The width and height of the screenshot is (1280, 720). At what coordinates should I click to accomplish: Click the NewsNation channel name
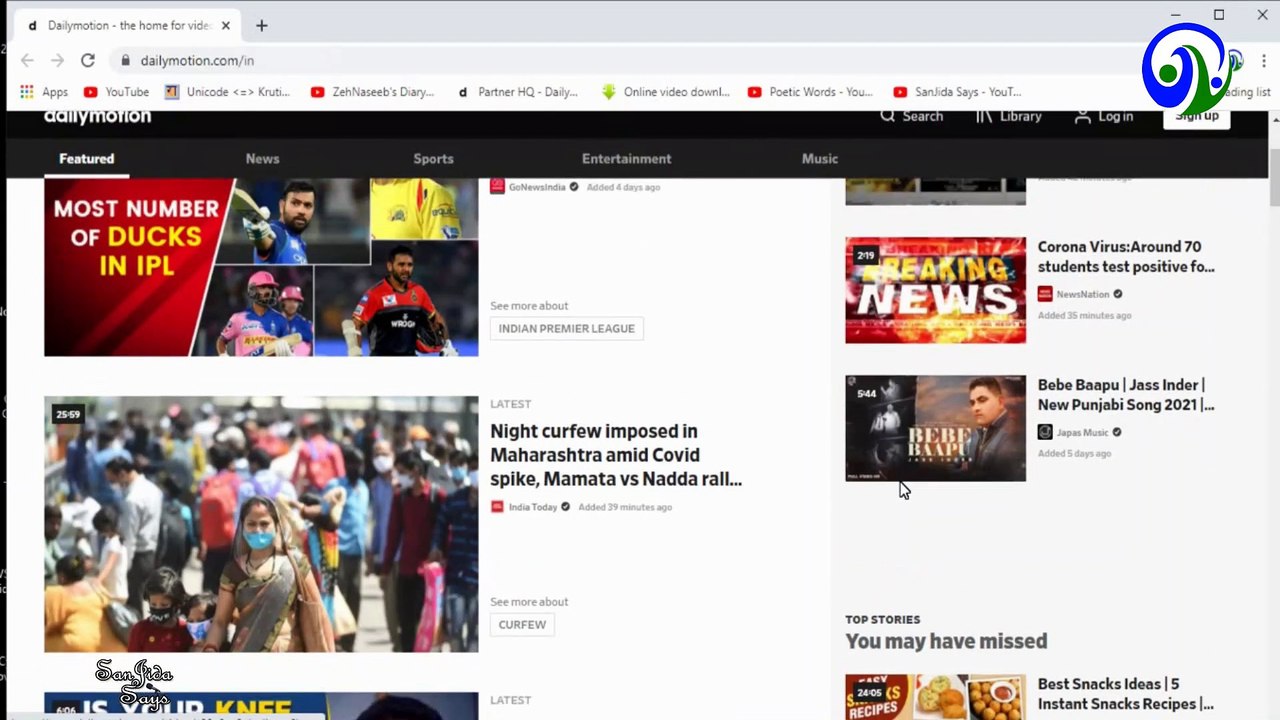pos(1083,294)
